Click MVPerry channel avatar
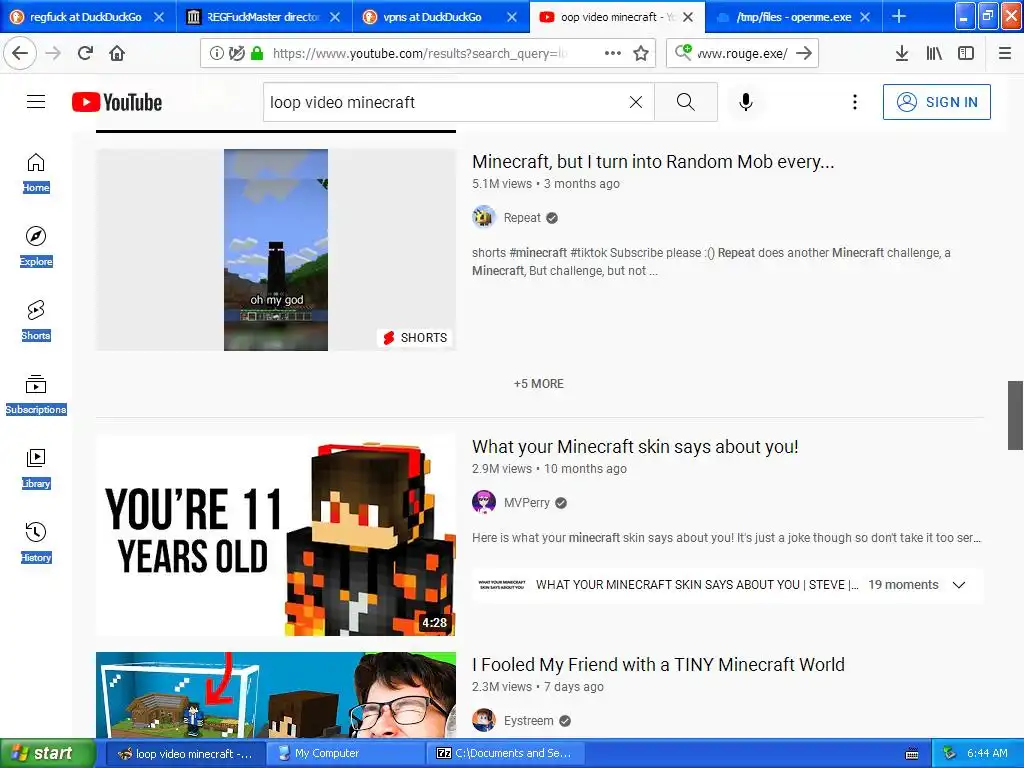Viewport: 1024px width, 768px height. click(484, 503)
